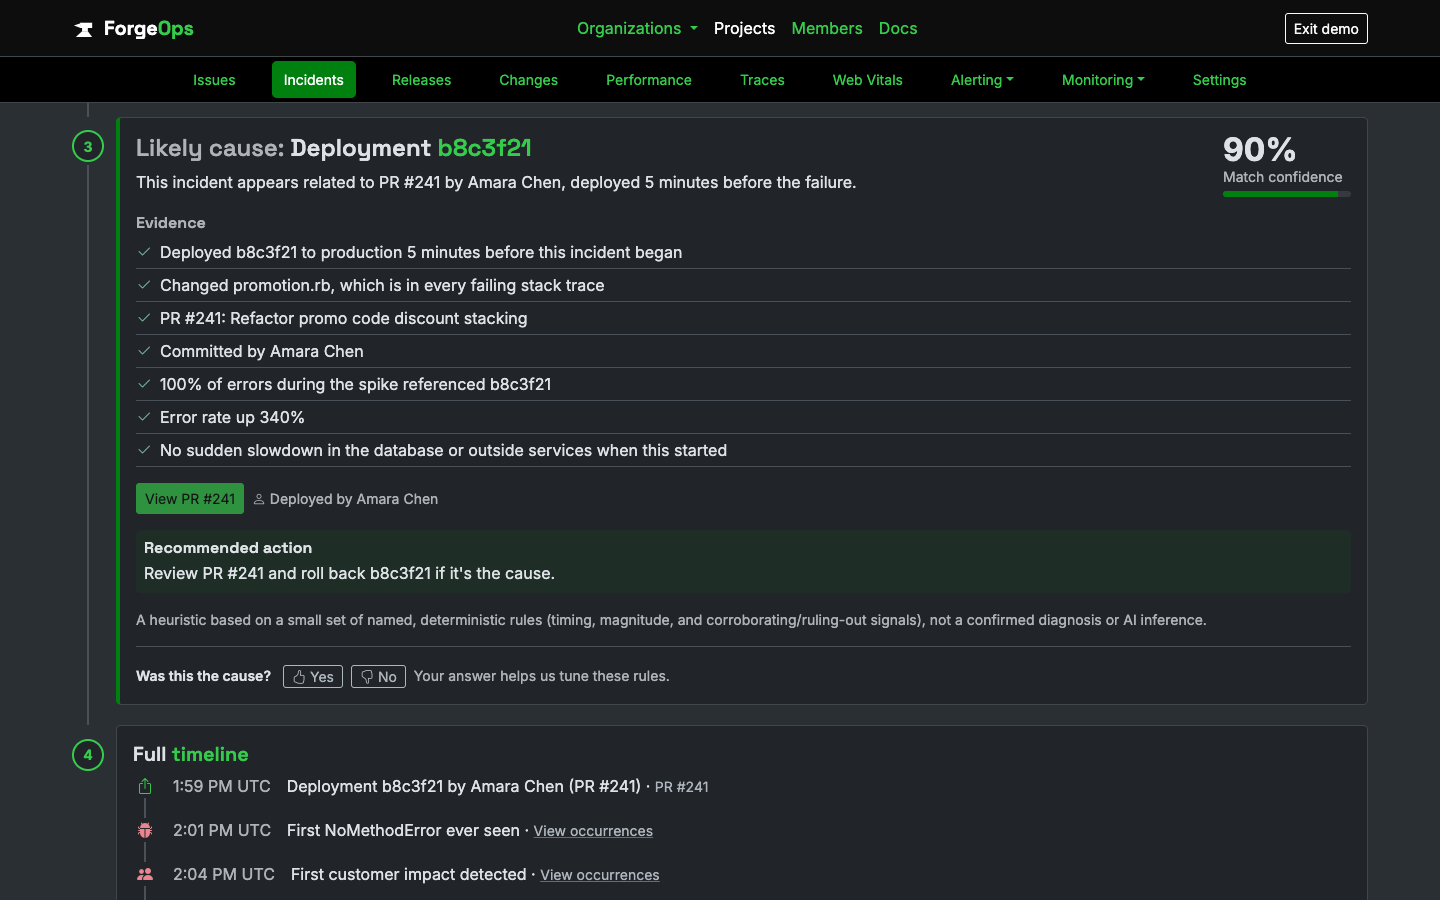Image resolution: width=1440 pixels, height=900 pixels.
Task: Open the b8c3f21 deployment hash link
Action: [x=485, y=148]
